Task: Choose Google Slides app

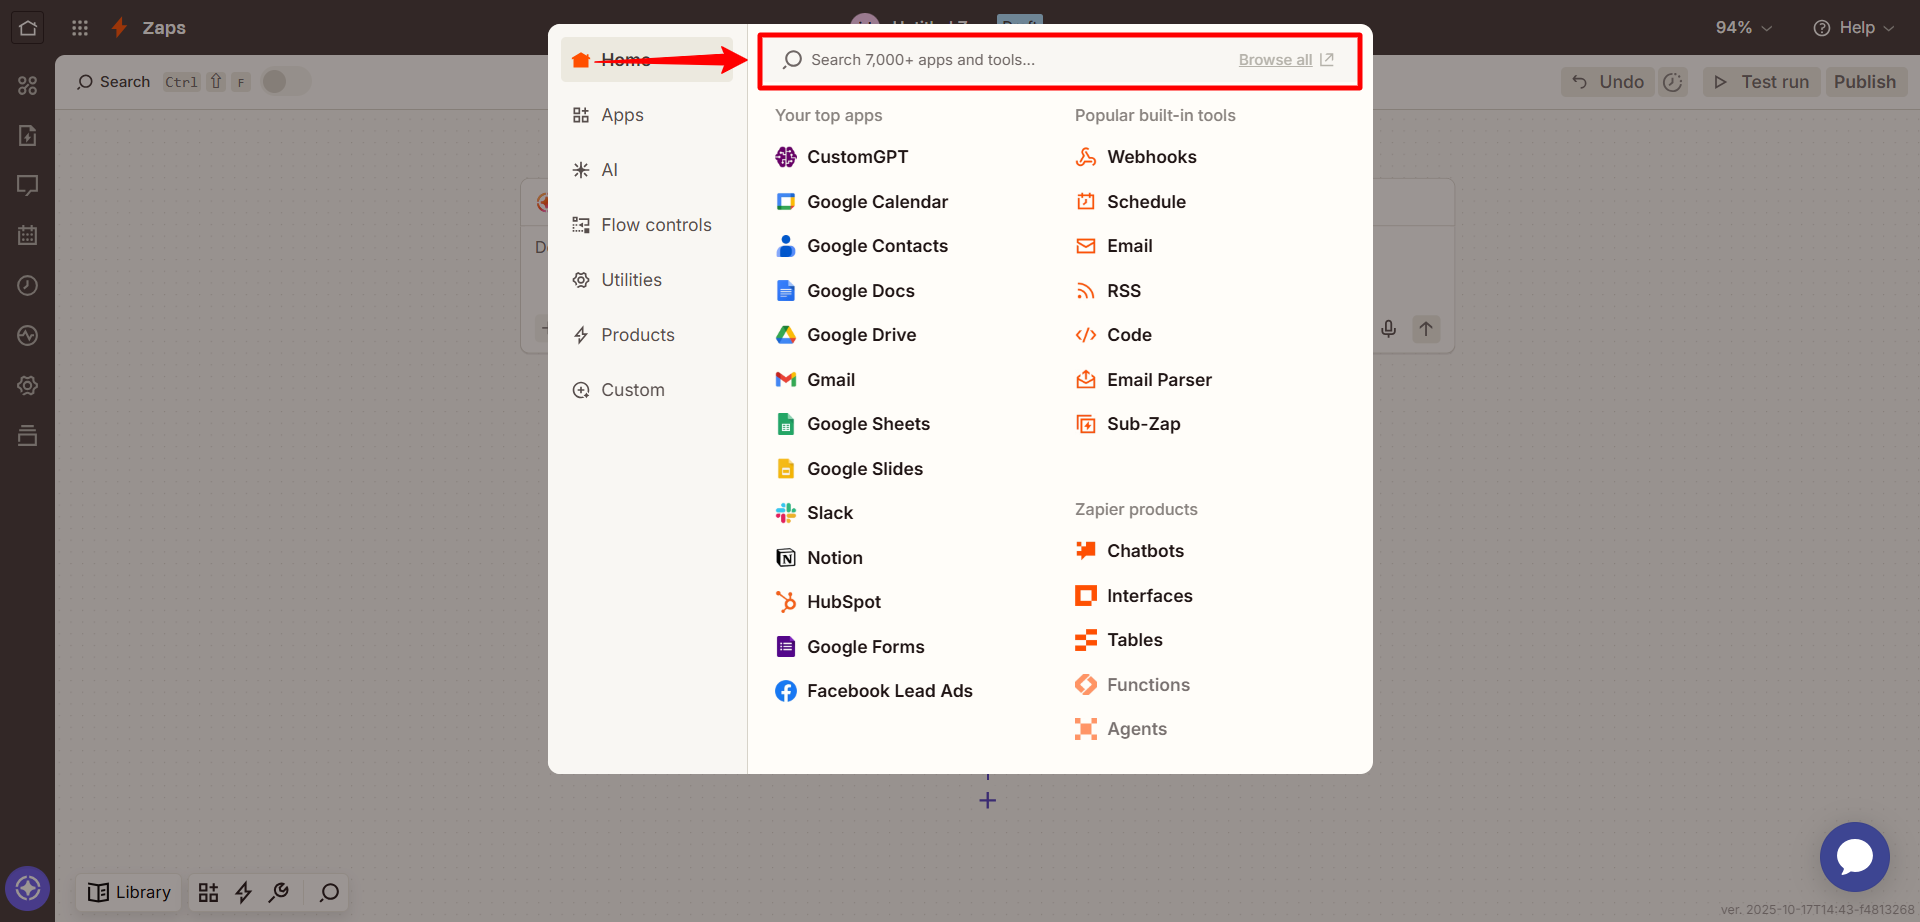Action: (x=849, y=469)
